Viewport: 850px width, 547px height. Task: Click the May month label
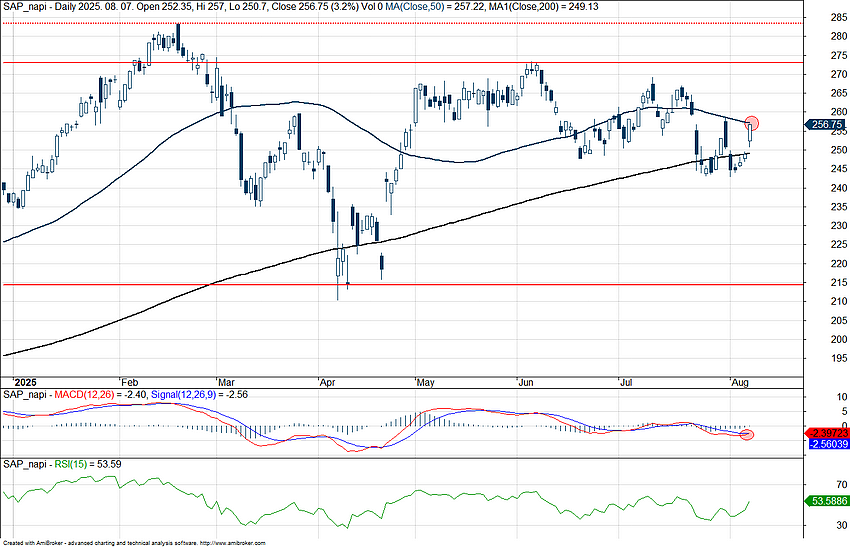(426, 383)
